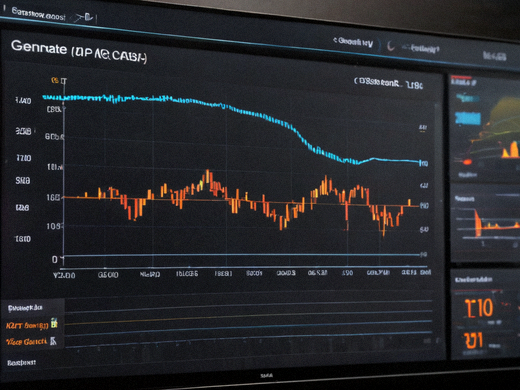Click the small icon in the top-left title bar

[84, 17]
